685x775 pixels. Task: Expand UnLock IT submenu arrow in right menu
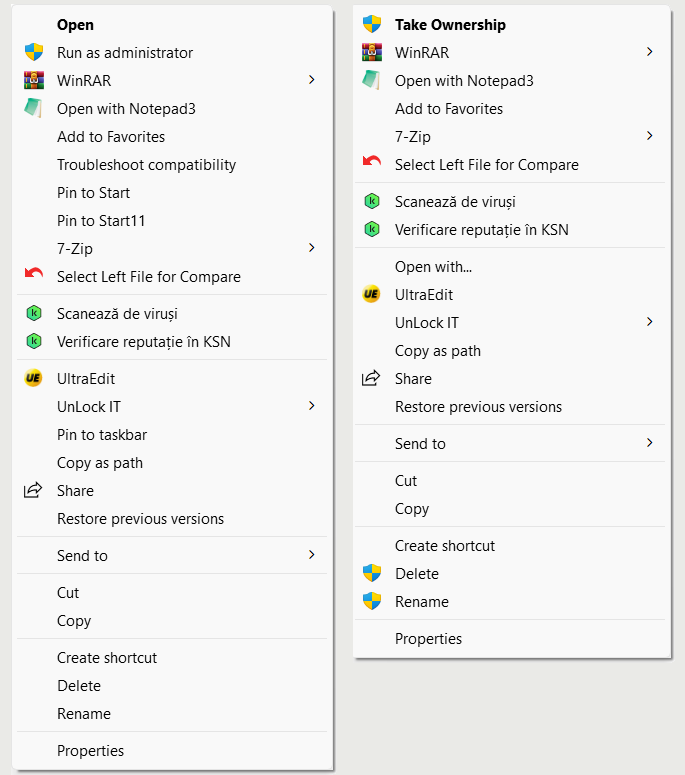pos(650,322)
